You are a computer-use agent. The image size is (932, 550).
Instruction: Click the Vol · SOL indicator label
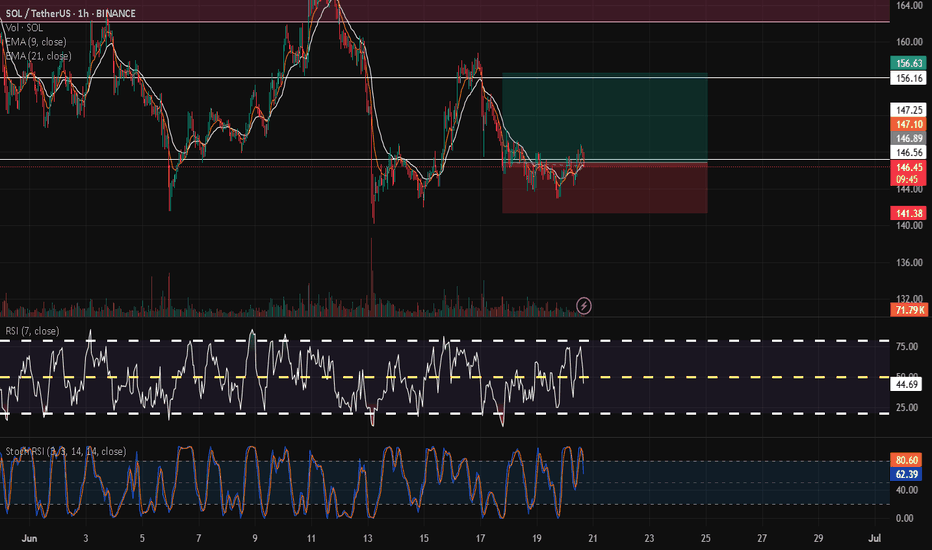pyautogui.click(x=24, y=28)
